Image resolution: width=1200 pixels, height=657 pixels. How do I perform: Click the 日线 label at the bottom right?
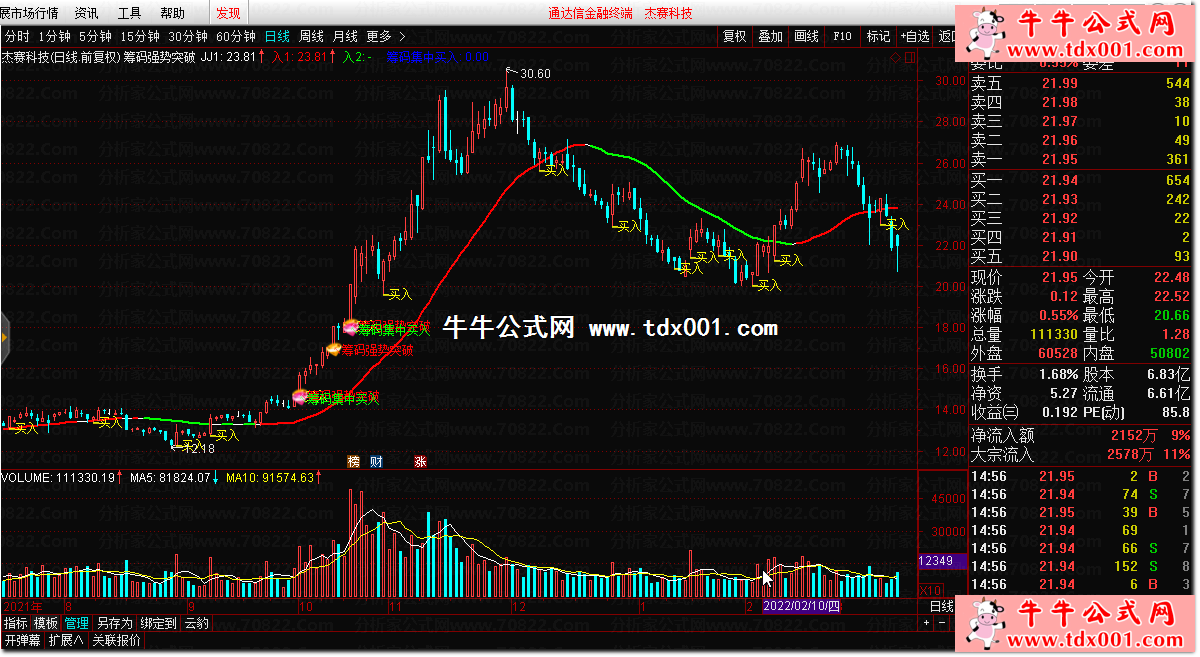coord(941,606)
